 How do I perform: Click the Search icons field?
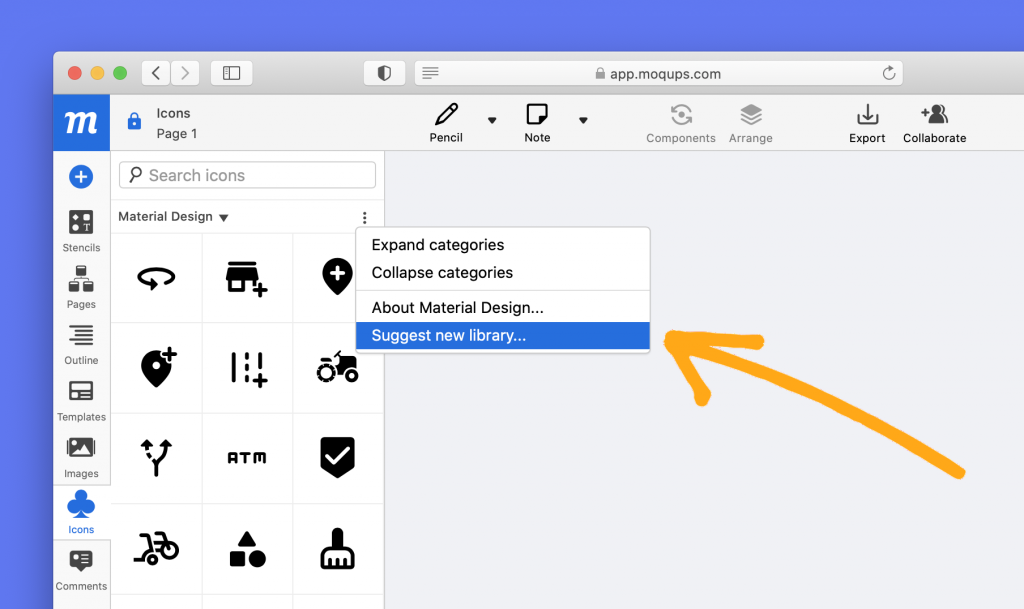[248, 175]
